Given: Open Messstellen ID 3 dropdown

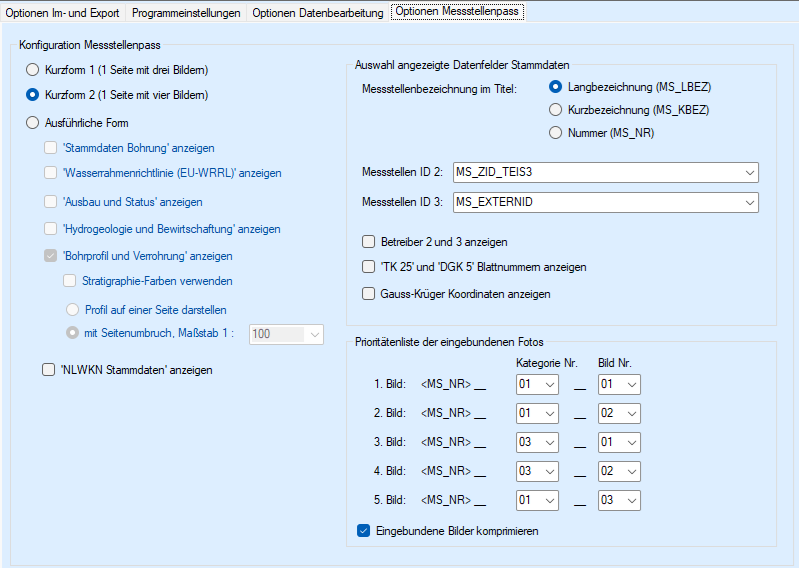Looking at the screenshot, I should (x=605, y=202).
